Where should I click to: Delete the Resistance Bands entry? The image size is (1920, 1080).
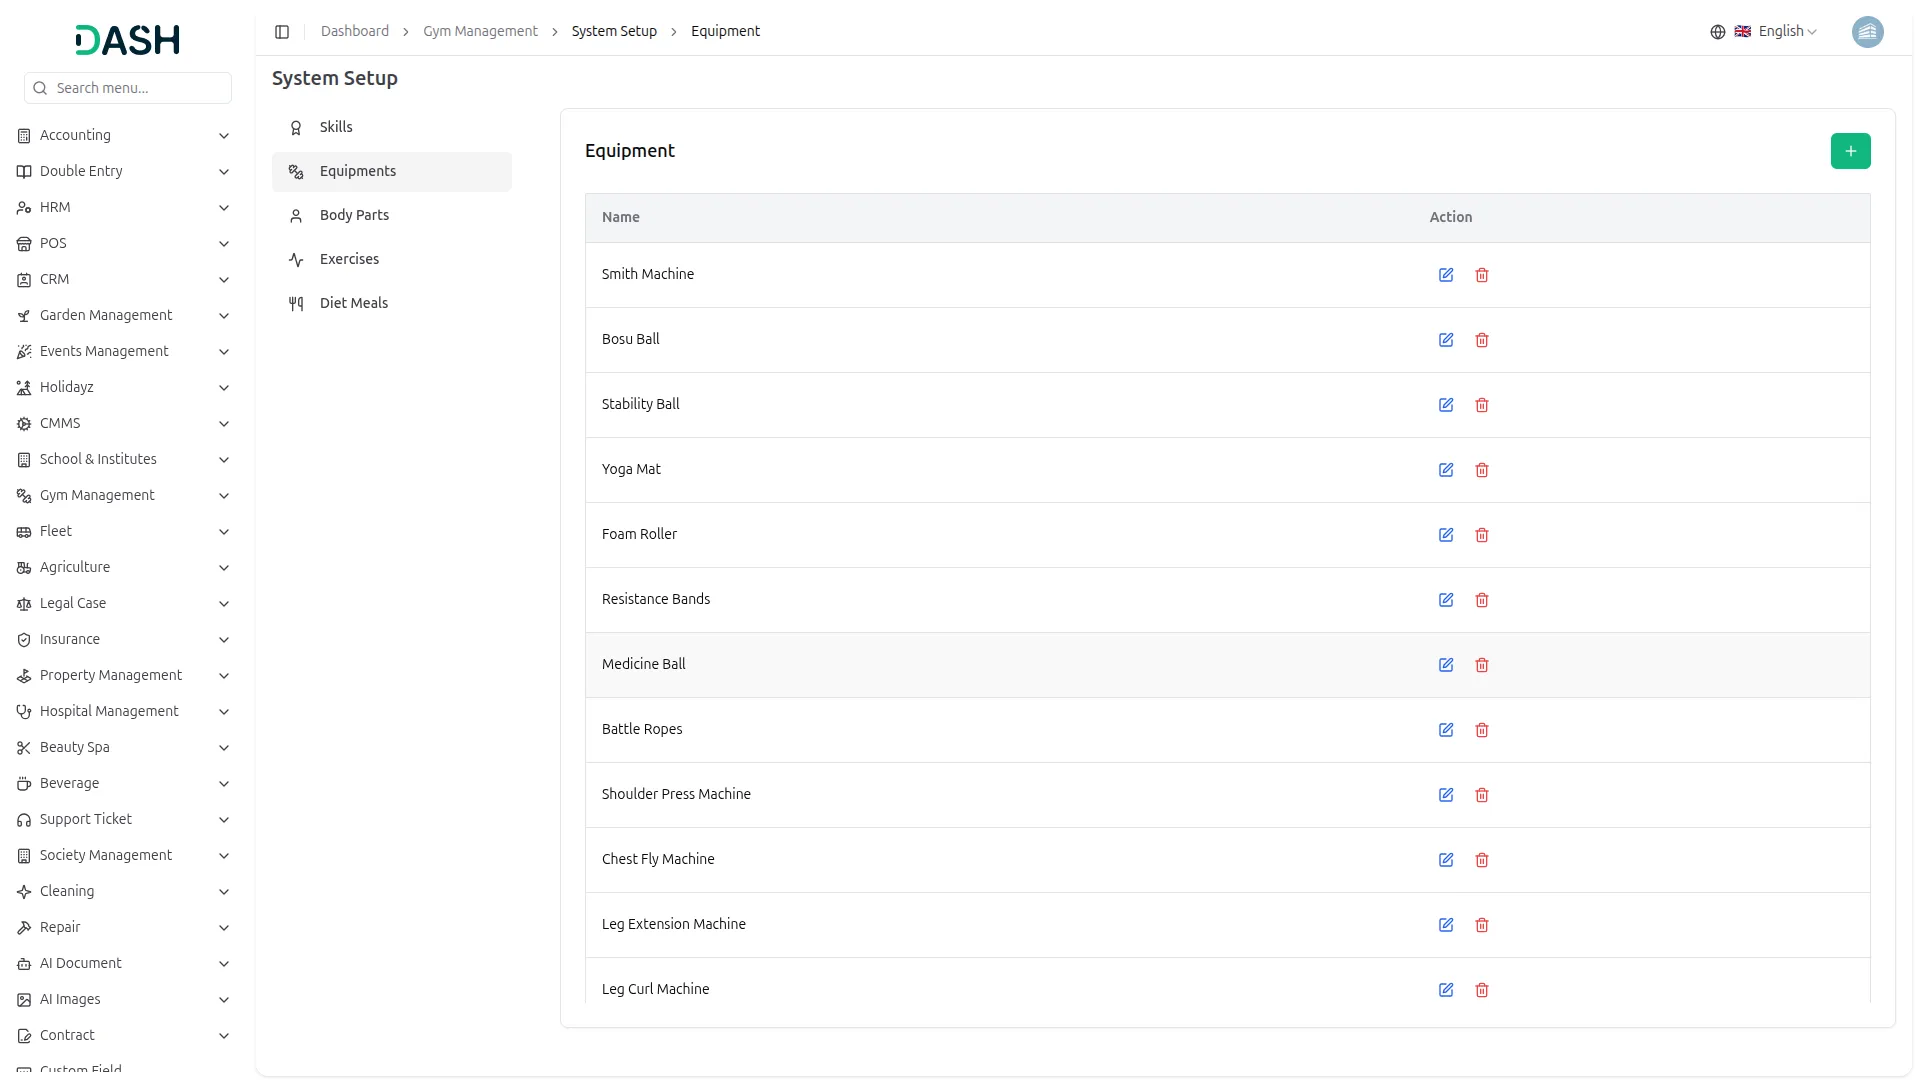tap(1481, 600)
